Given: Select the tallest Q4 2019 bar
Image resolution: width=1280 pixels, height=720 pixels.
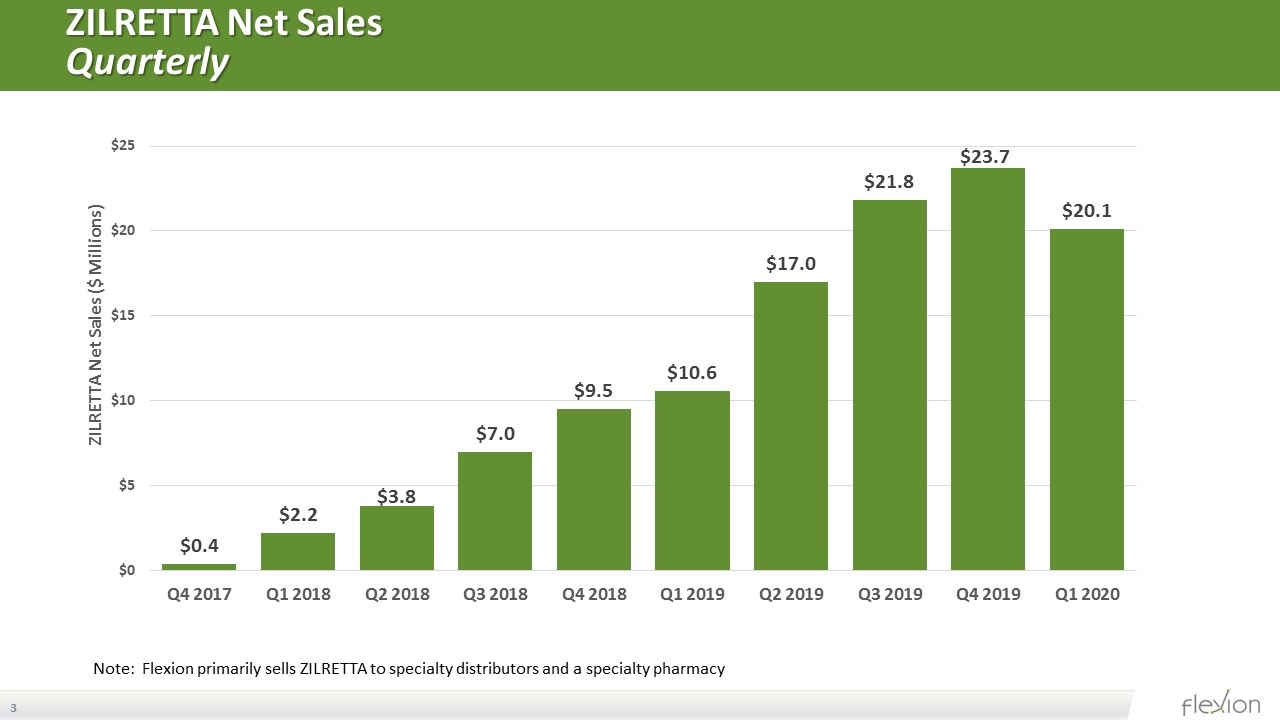Looking at the screenshot, I should click(988, 369).
